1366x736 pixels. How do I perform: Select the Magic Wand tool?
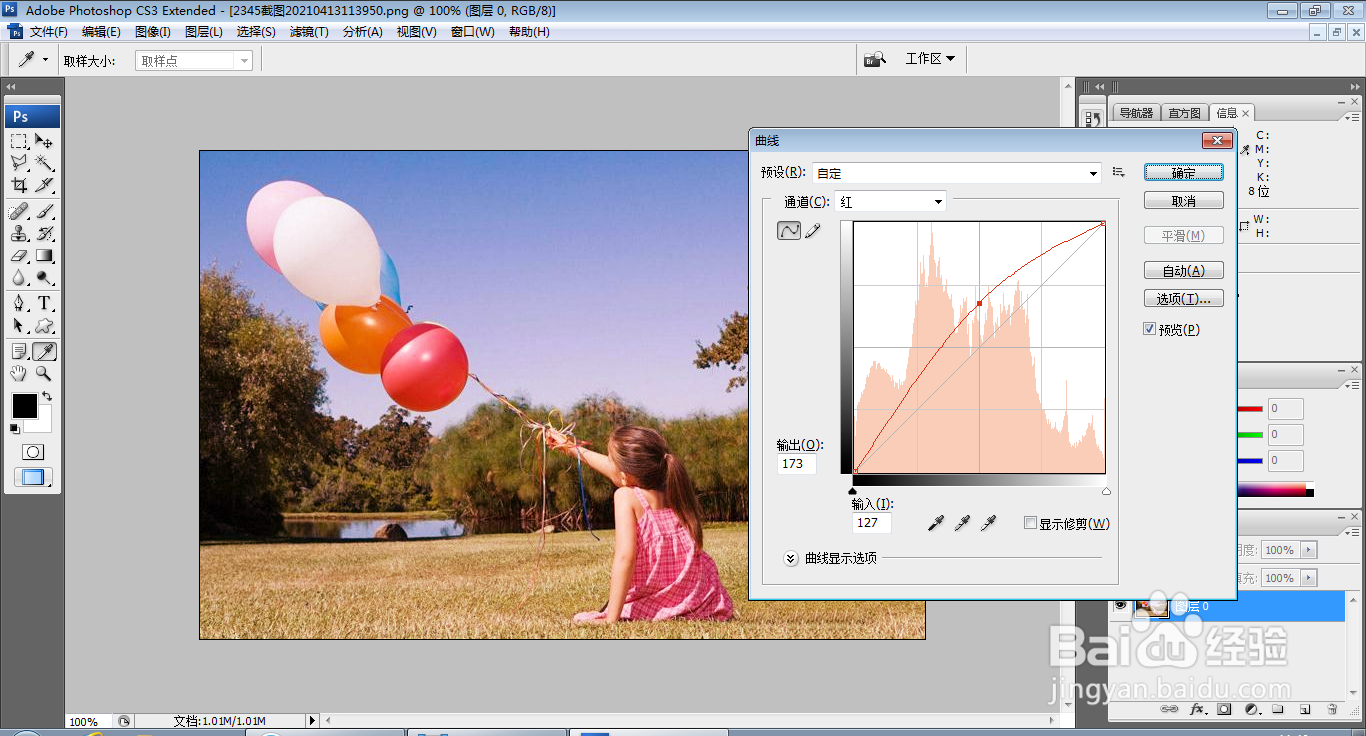click(x=44, y=163)
